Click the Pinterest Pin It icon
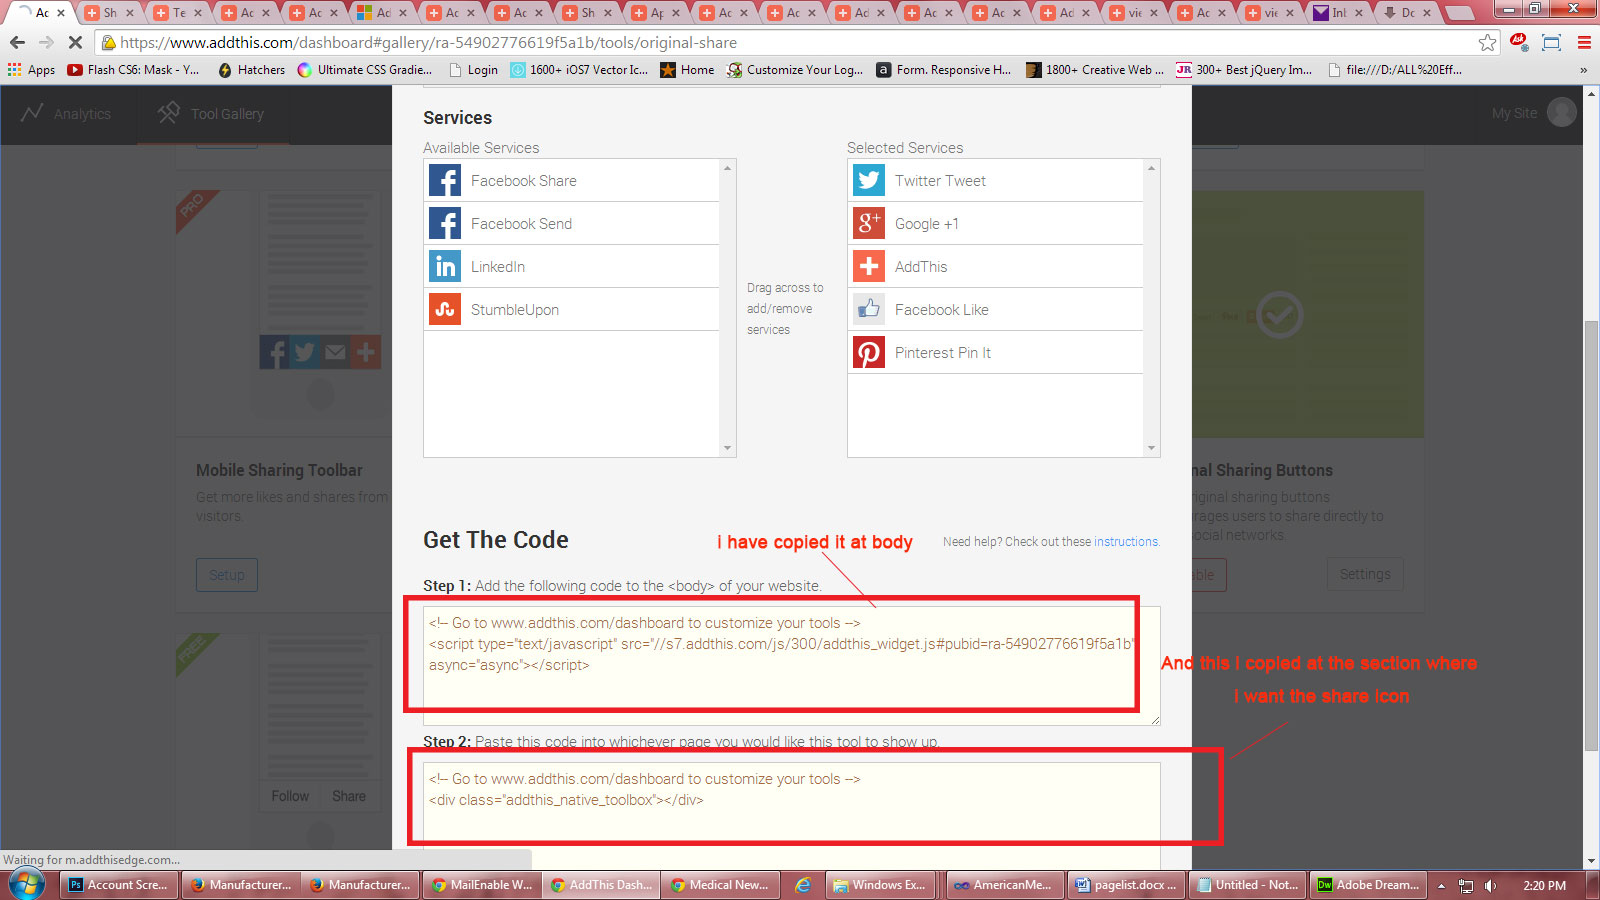The width and height of the screenshot is (1600, 900). click(869, 353)
